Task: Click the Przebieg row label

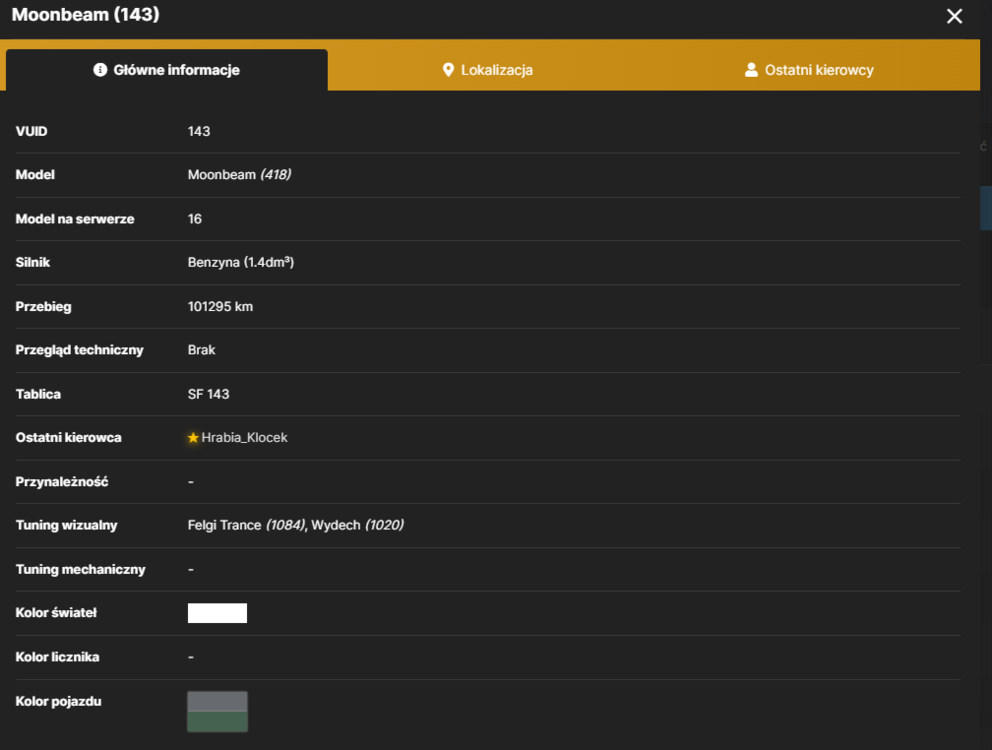Action: point(43,306)
